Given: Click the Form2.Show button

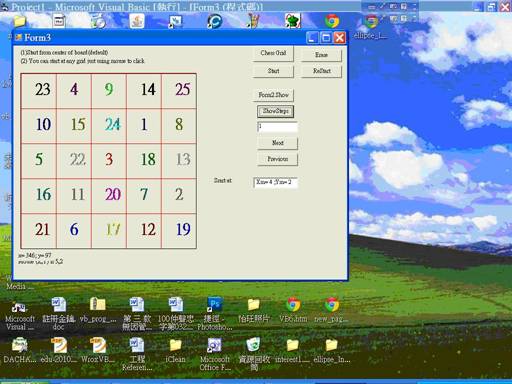Looking at the screenshot, I should point(273,95).
